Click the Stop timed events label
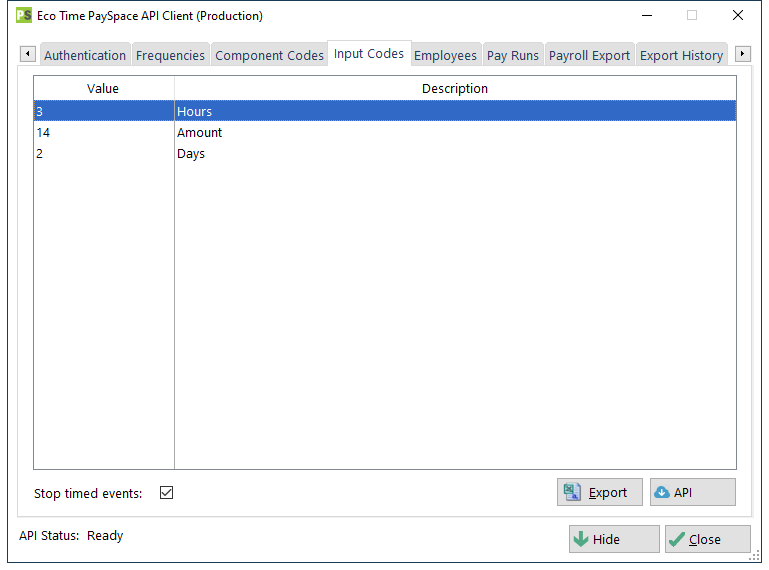 click(x=88, y=493)
